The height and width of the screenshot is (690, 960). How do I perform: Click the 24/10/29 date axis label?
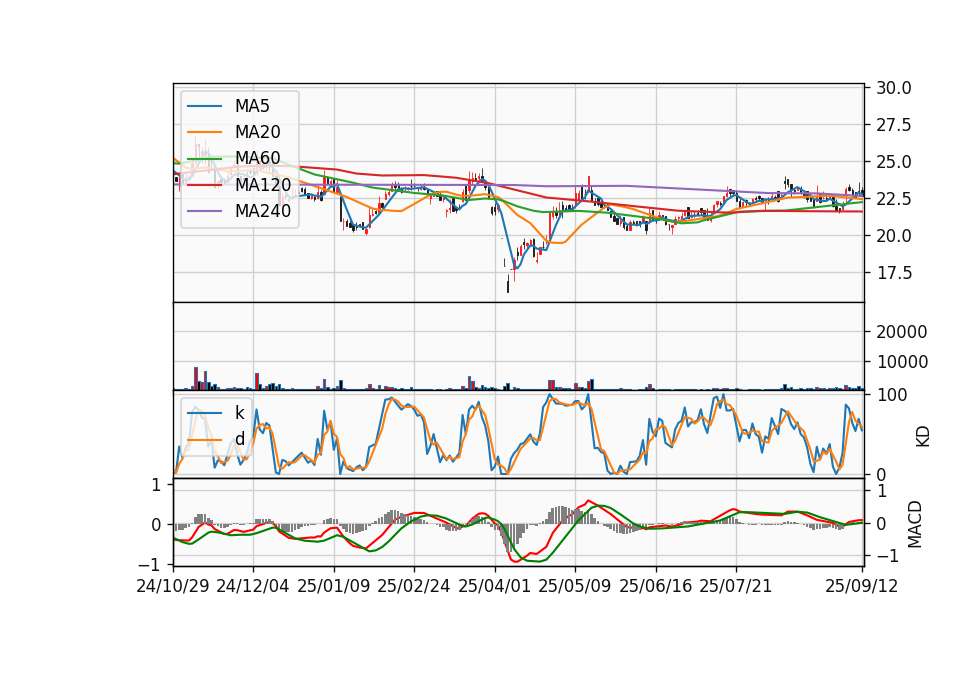coord(173,586)
